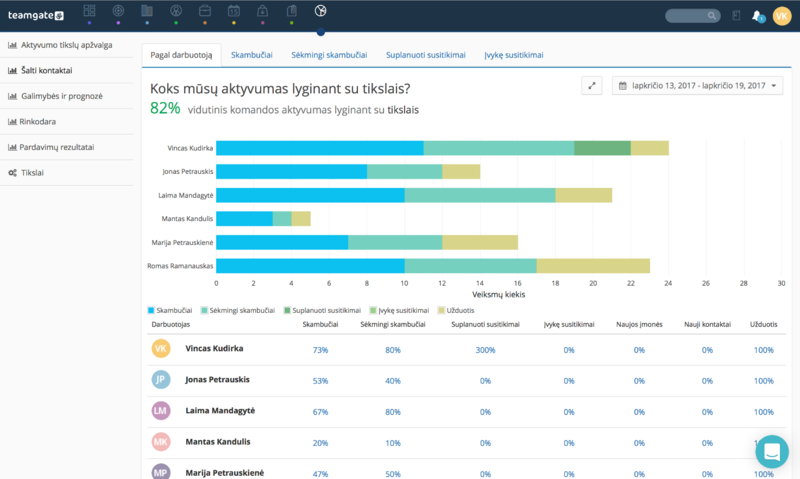Click the MK avatar in Mantas Kandulis row
The width and height of the screenshot is (800, 479).
coord(161,442)
